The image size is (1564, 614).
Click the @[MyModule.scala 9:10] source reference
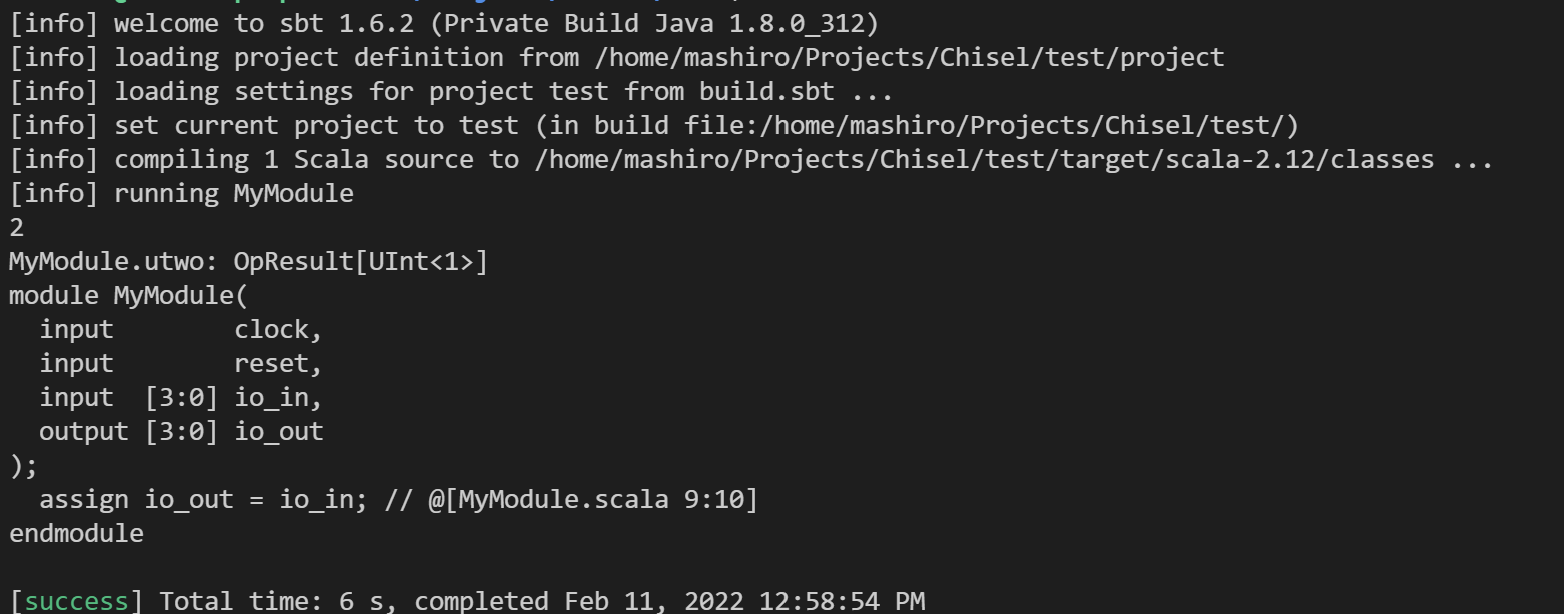point(593,499)
